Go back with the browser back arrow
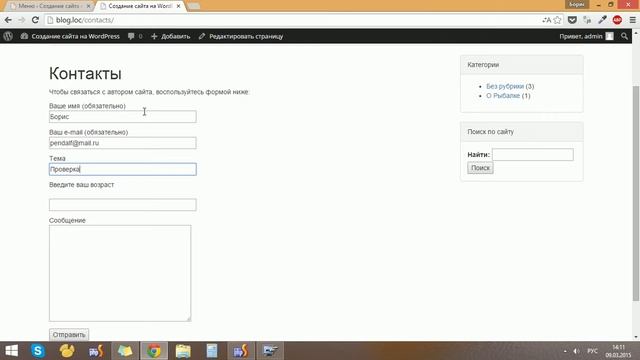The image size is (640, 360). (8, 20)
